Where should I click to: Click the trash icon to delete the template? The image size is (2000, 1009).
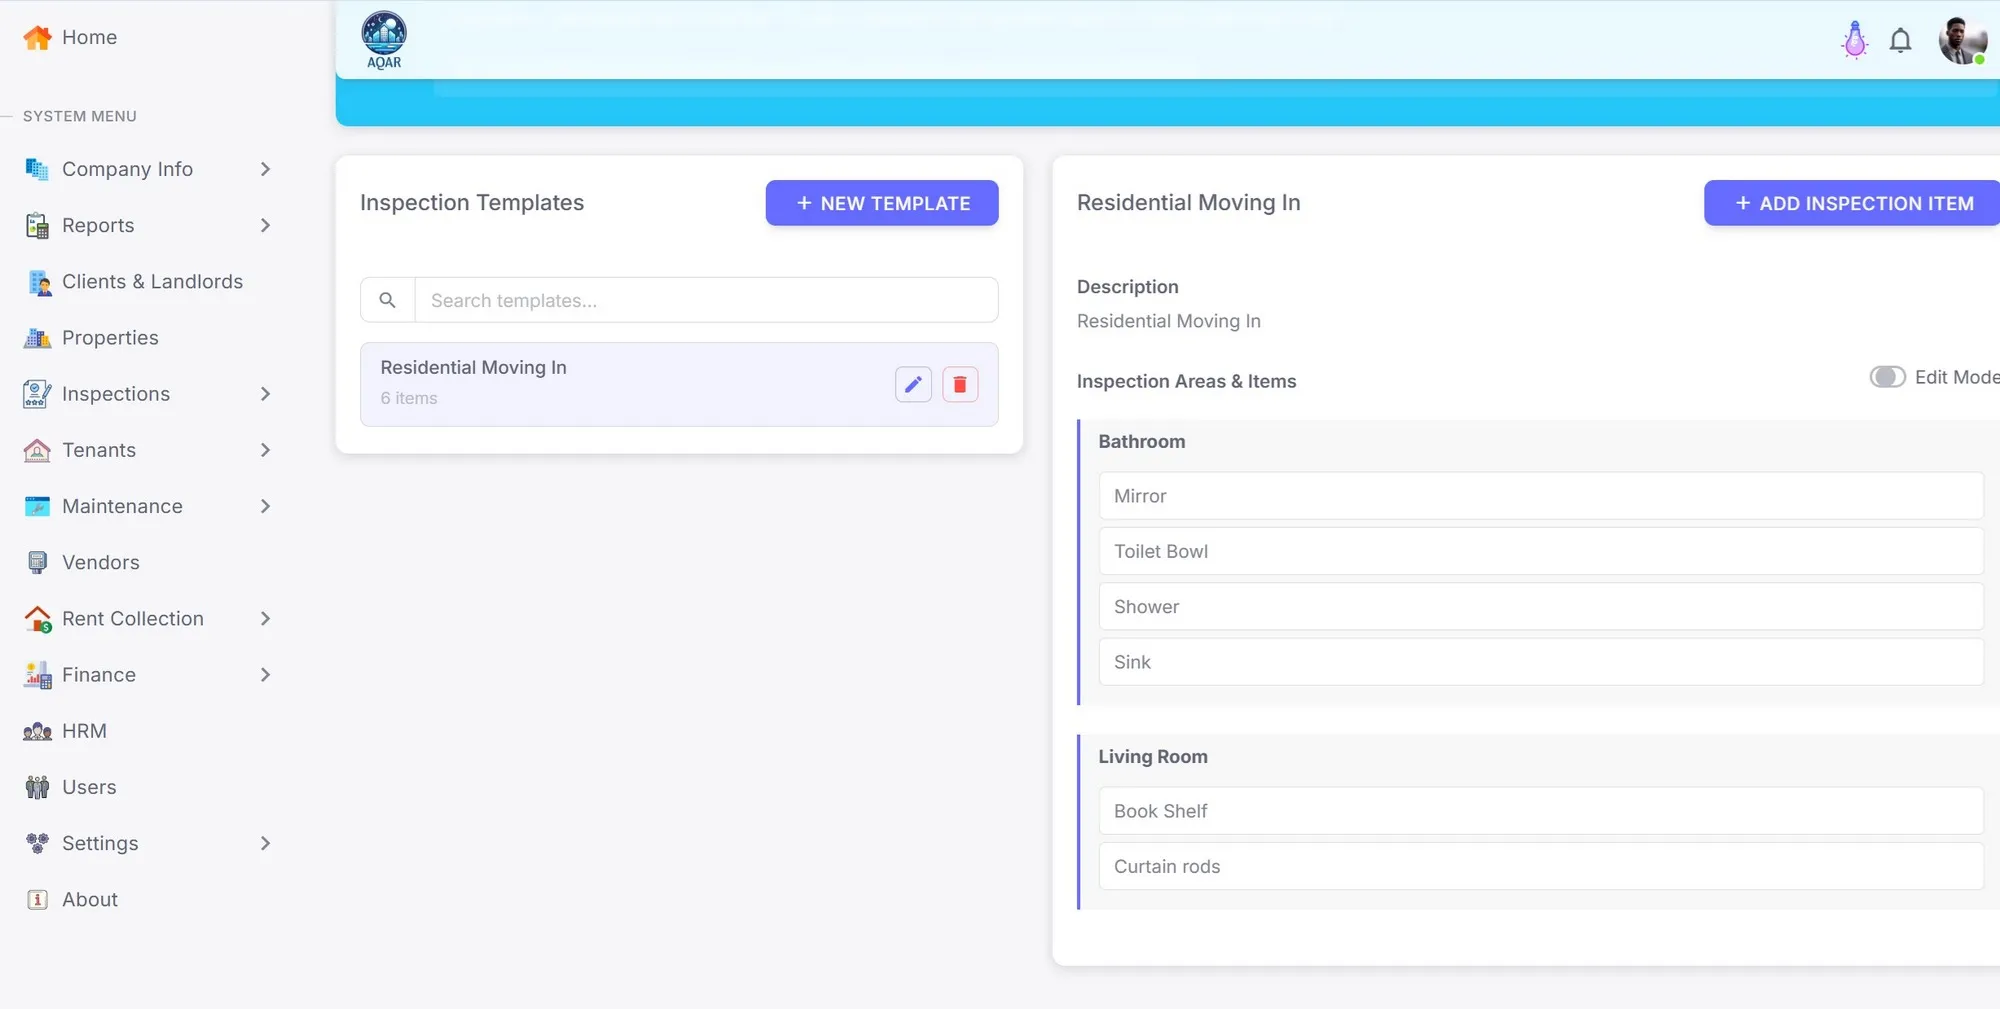click(960, 384)
